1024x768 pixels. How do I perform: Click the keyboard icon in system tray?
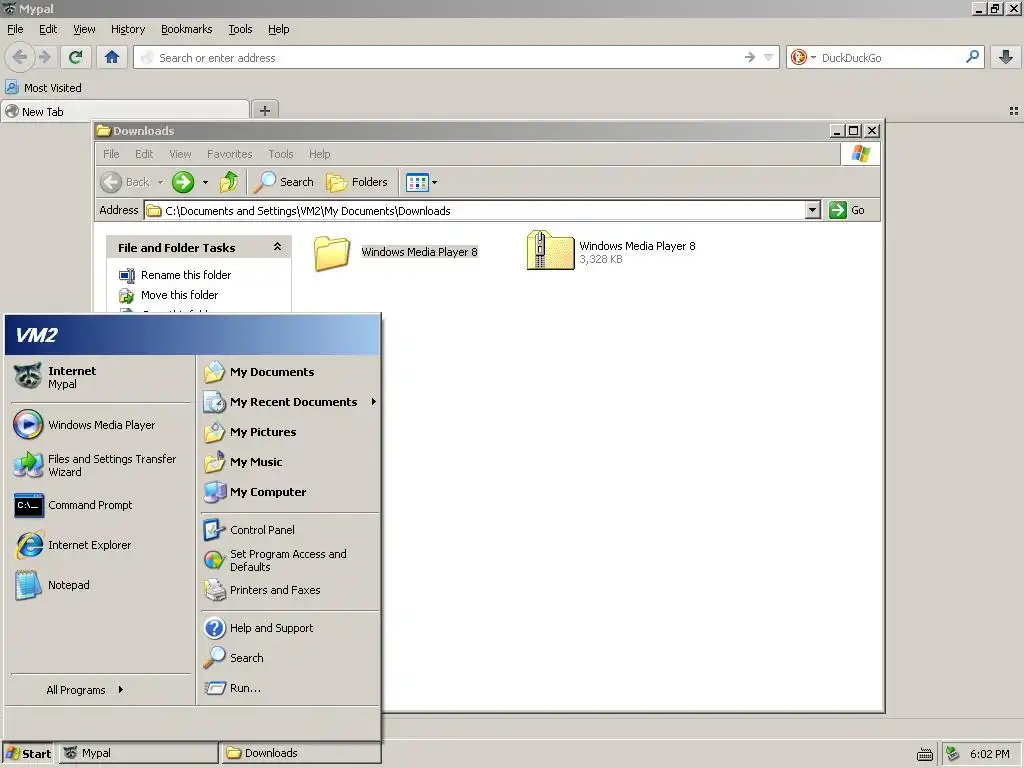[925, 754]
